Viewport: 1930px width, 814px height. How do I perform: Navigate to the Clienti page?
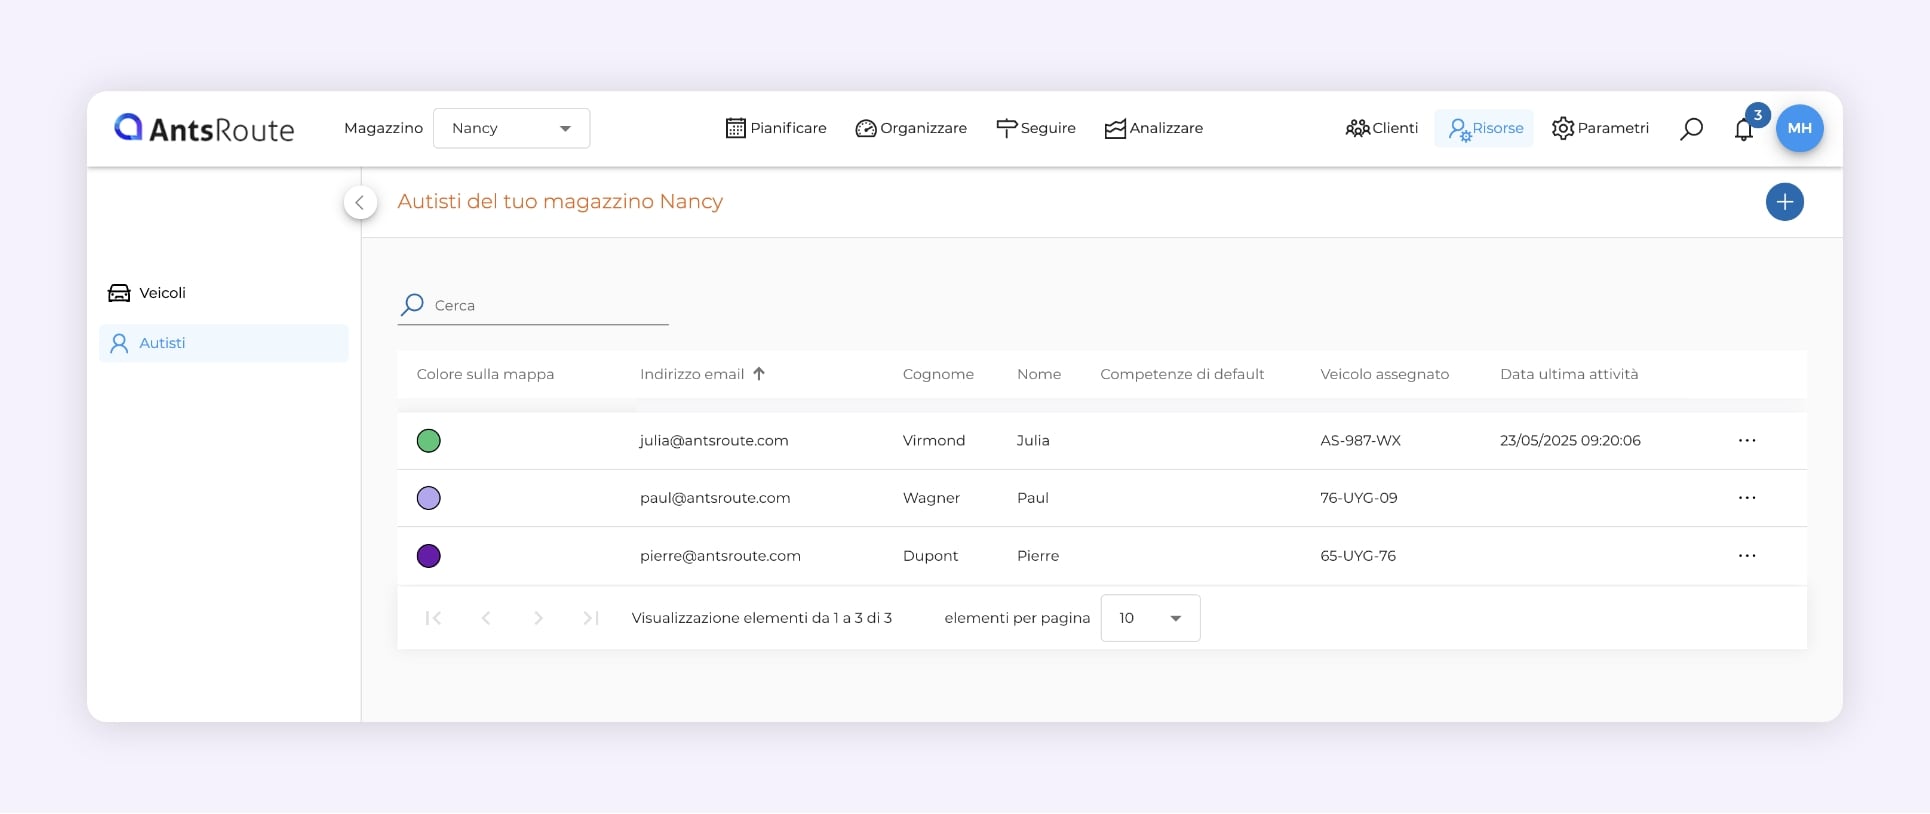(x=1382, y=128)
